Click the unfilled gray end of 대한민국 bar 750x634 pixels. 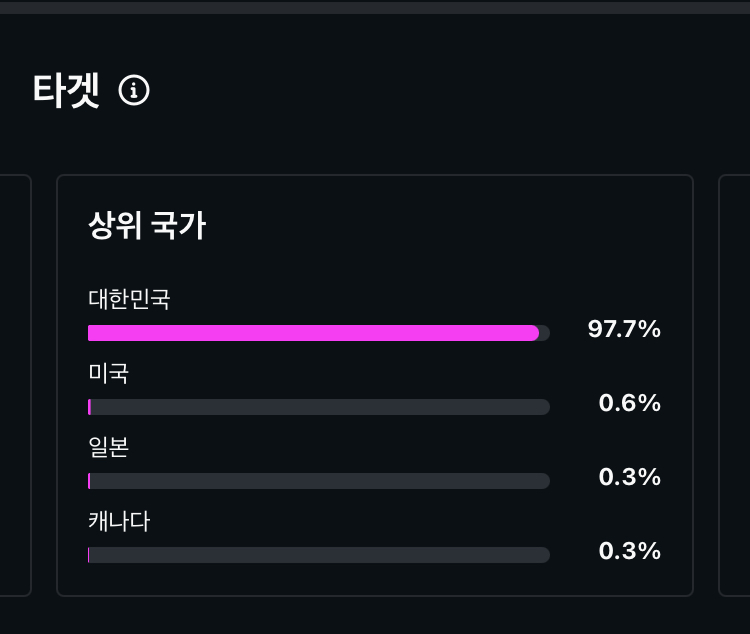(x=544, y=333)
